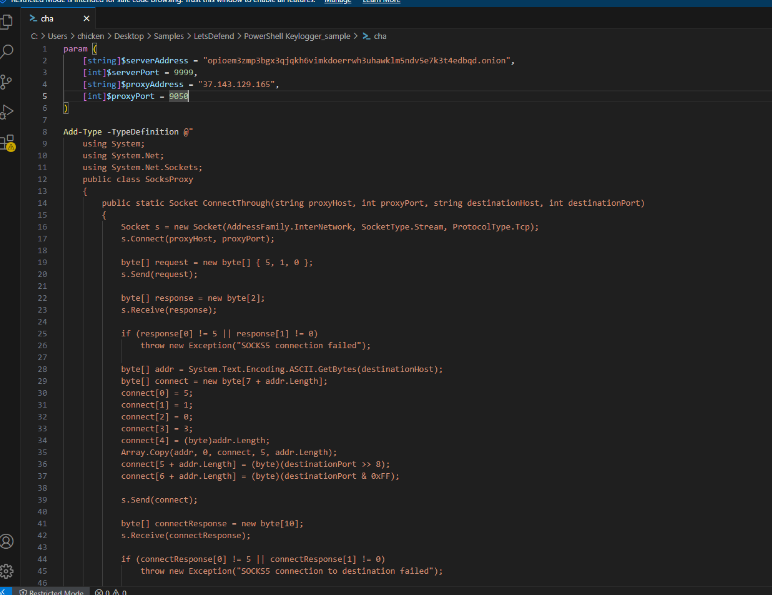Click 's.Receive(connectResponse);' statement

coord(186,535)
